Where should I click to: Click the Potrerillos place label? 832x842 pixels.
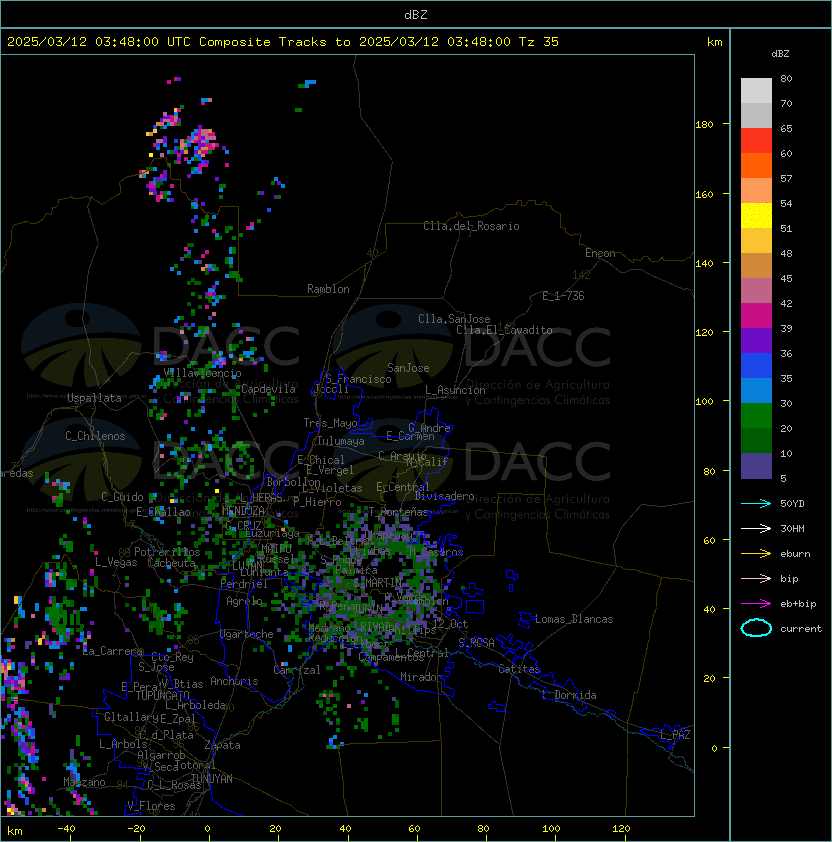click(x=167, y=551)
